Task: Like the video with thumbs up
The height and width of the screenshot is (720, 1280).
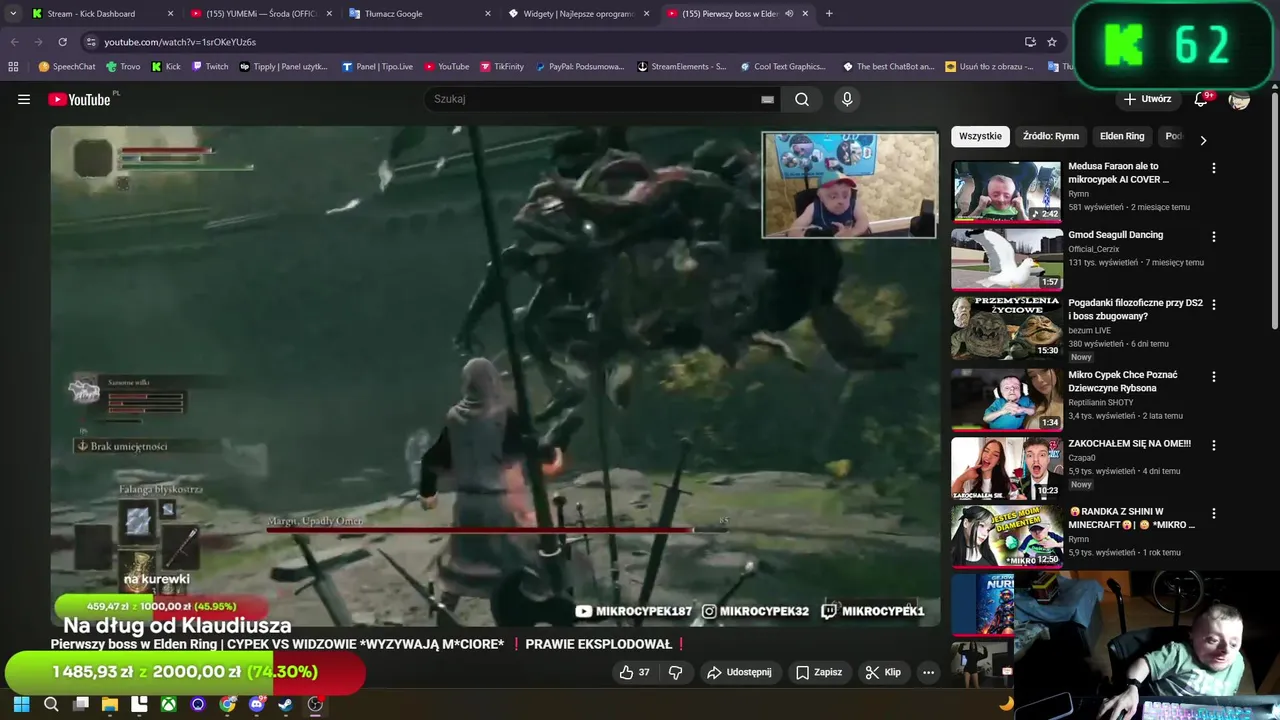Action: [x=634, y=672]
